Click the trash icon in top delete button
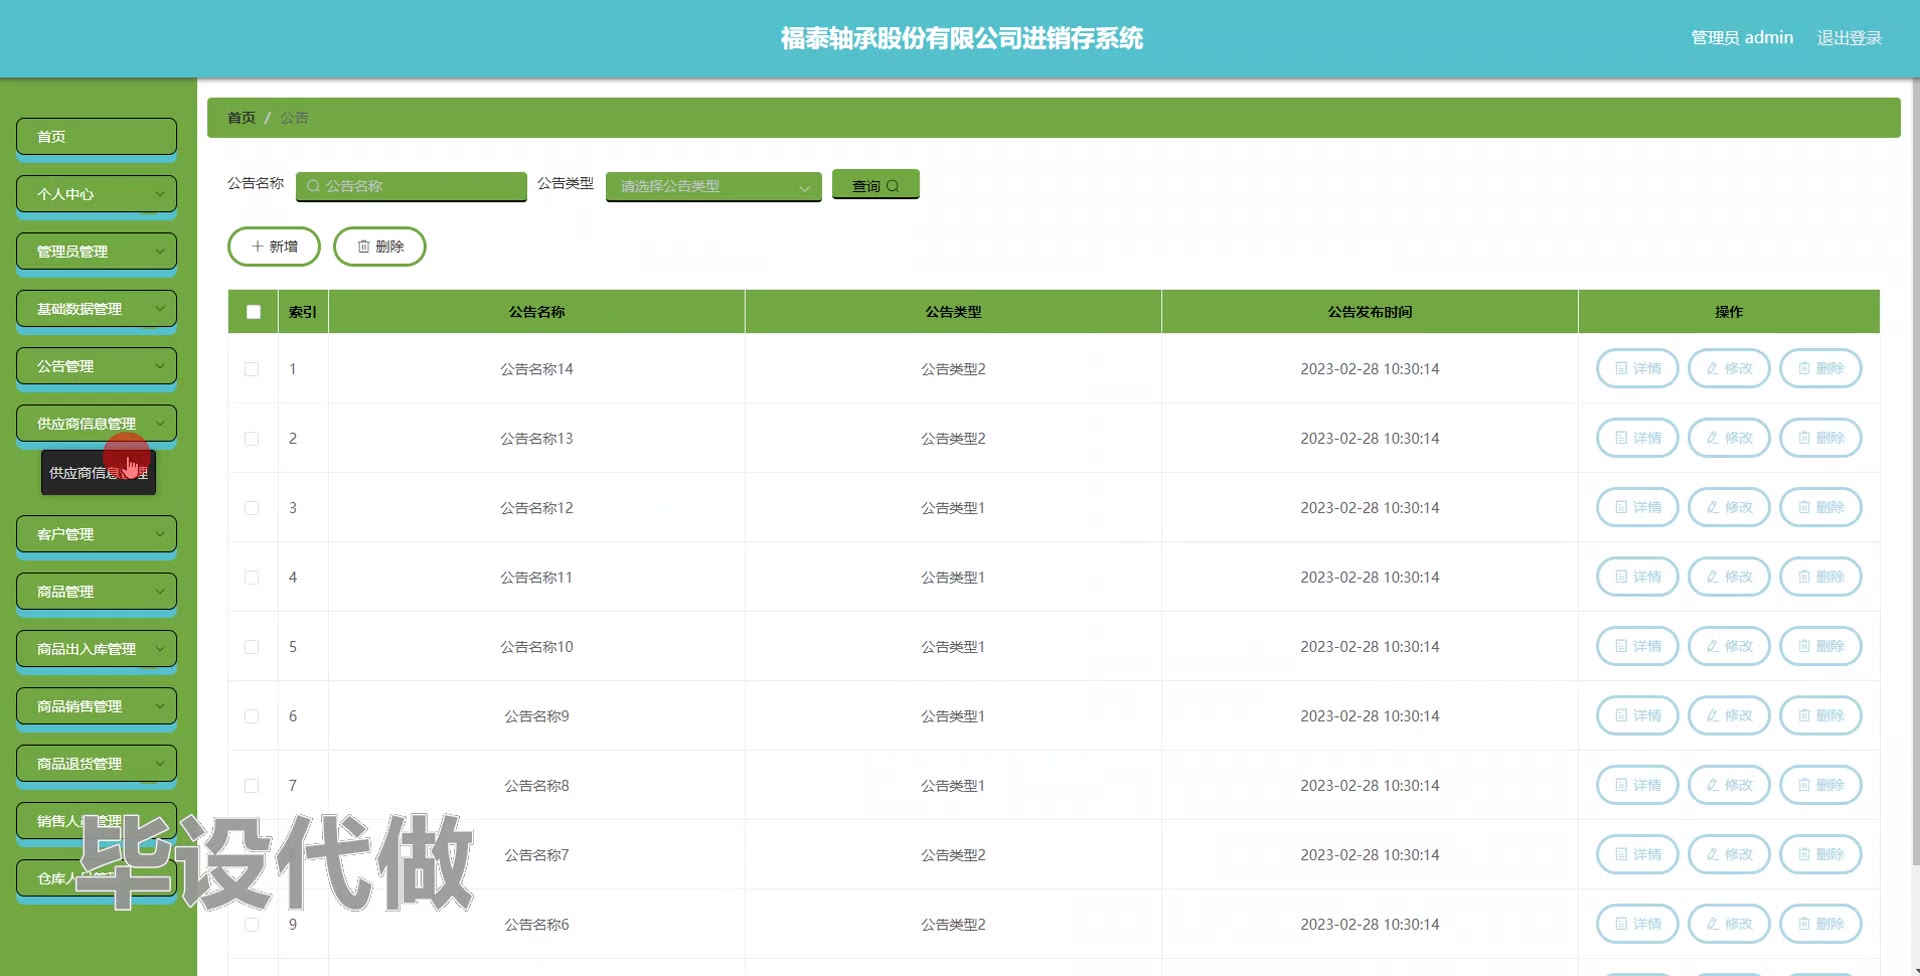The image size is (1920, 976). pyautogui.click(x=364, y=246)
